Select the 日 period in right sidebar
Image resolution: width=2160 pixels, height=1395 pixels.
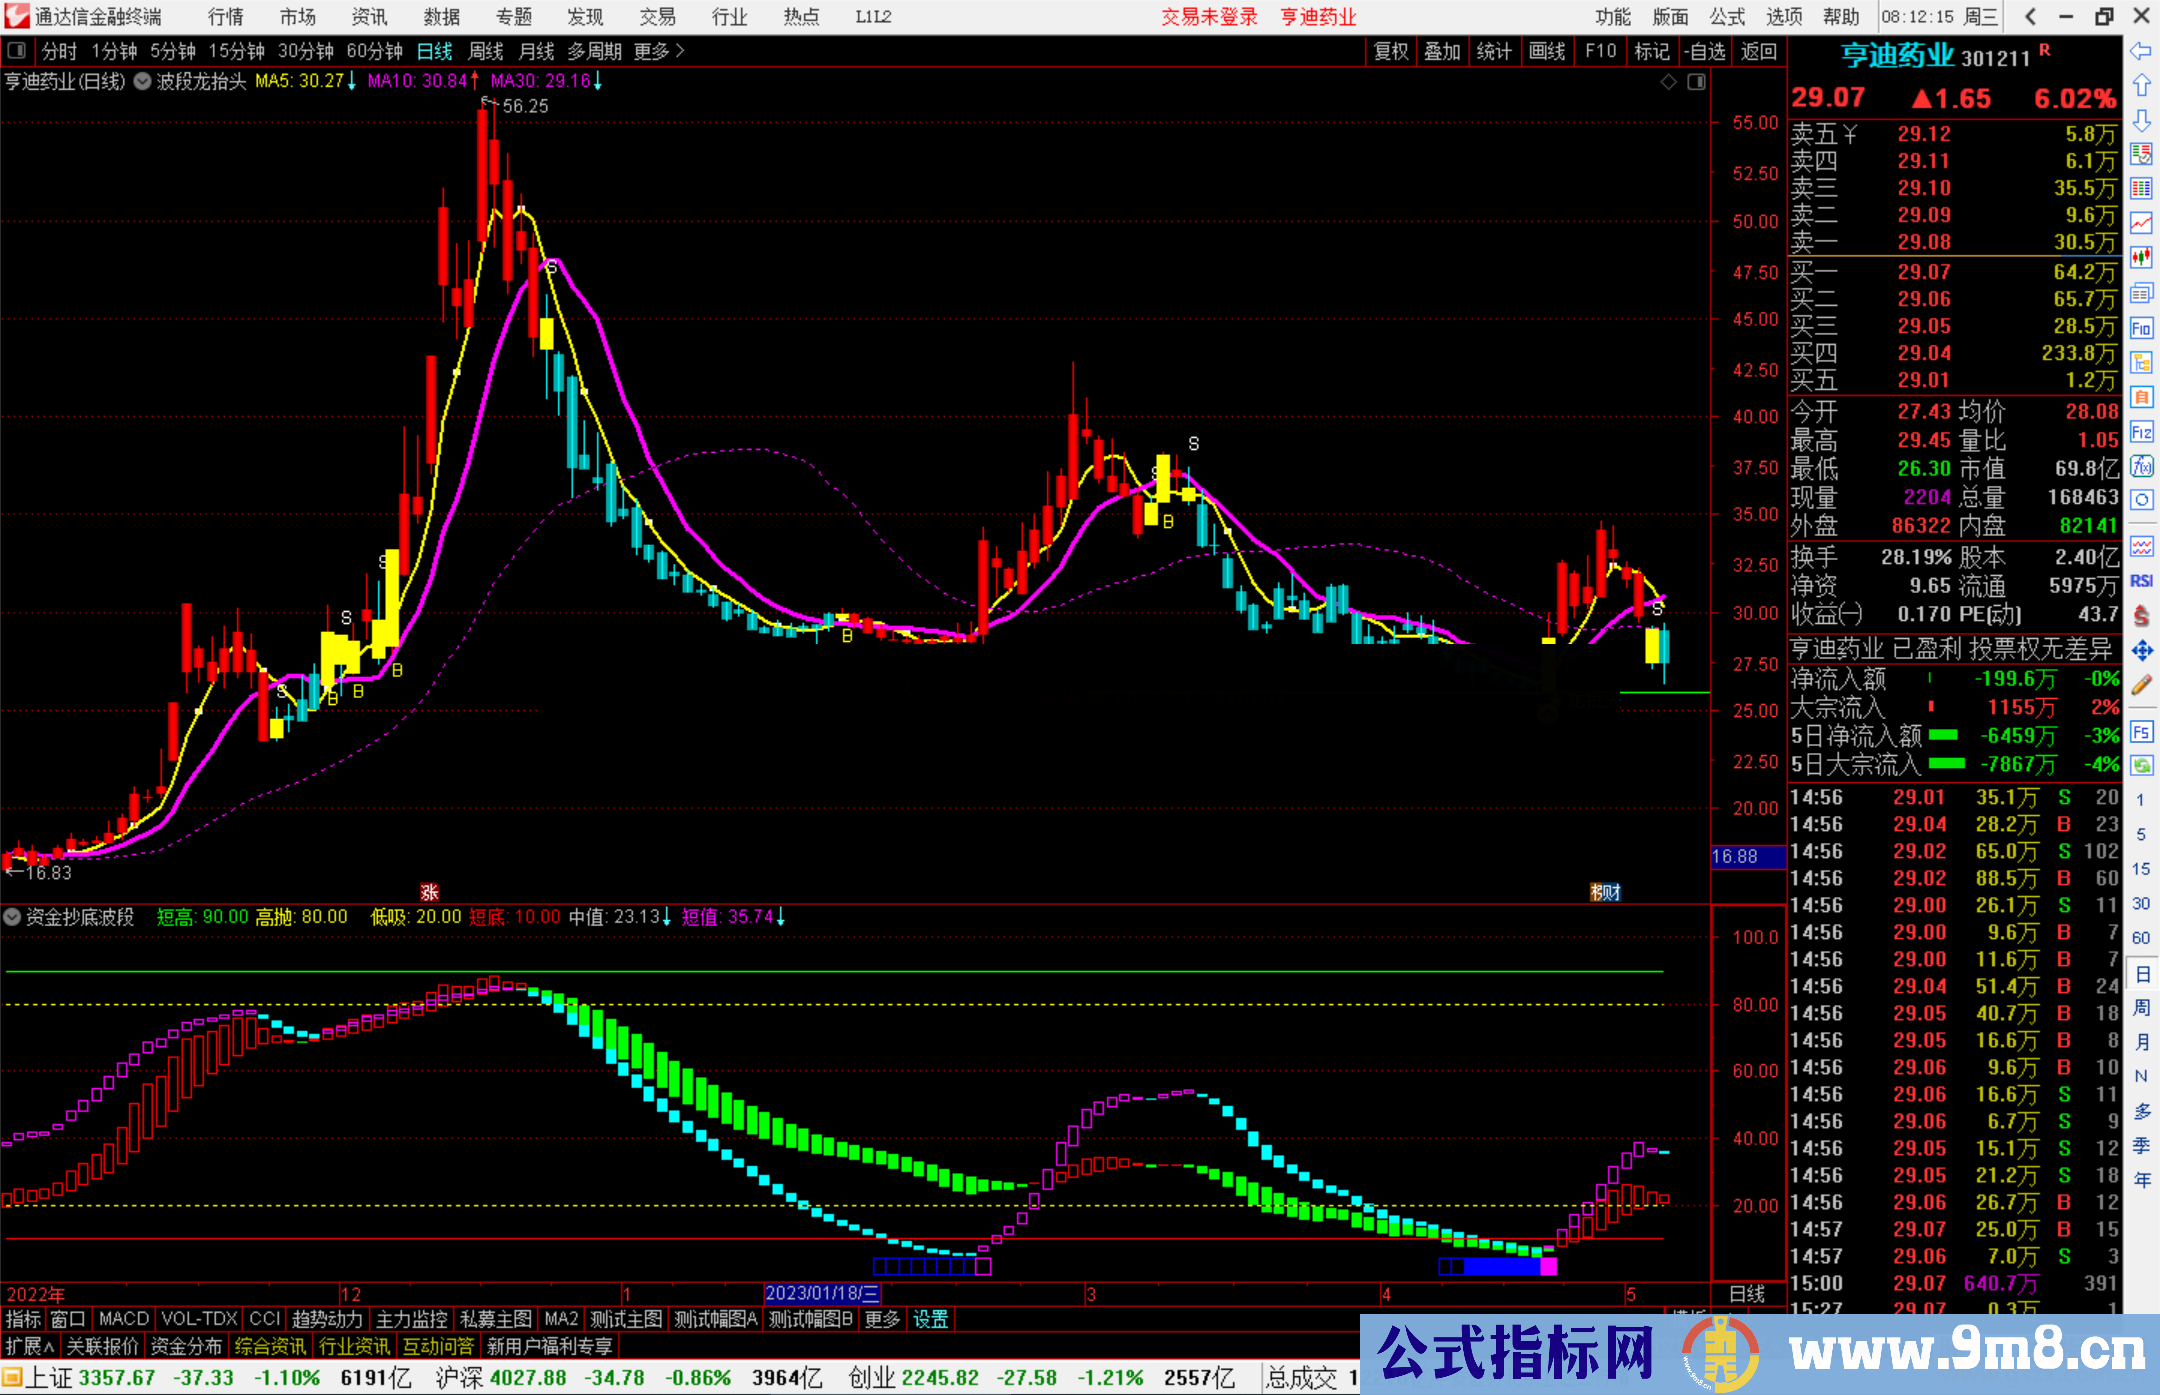(x=2142, y=974)
